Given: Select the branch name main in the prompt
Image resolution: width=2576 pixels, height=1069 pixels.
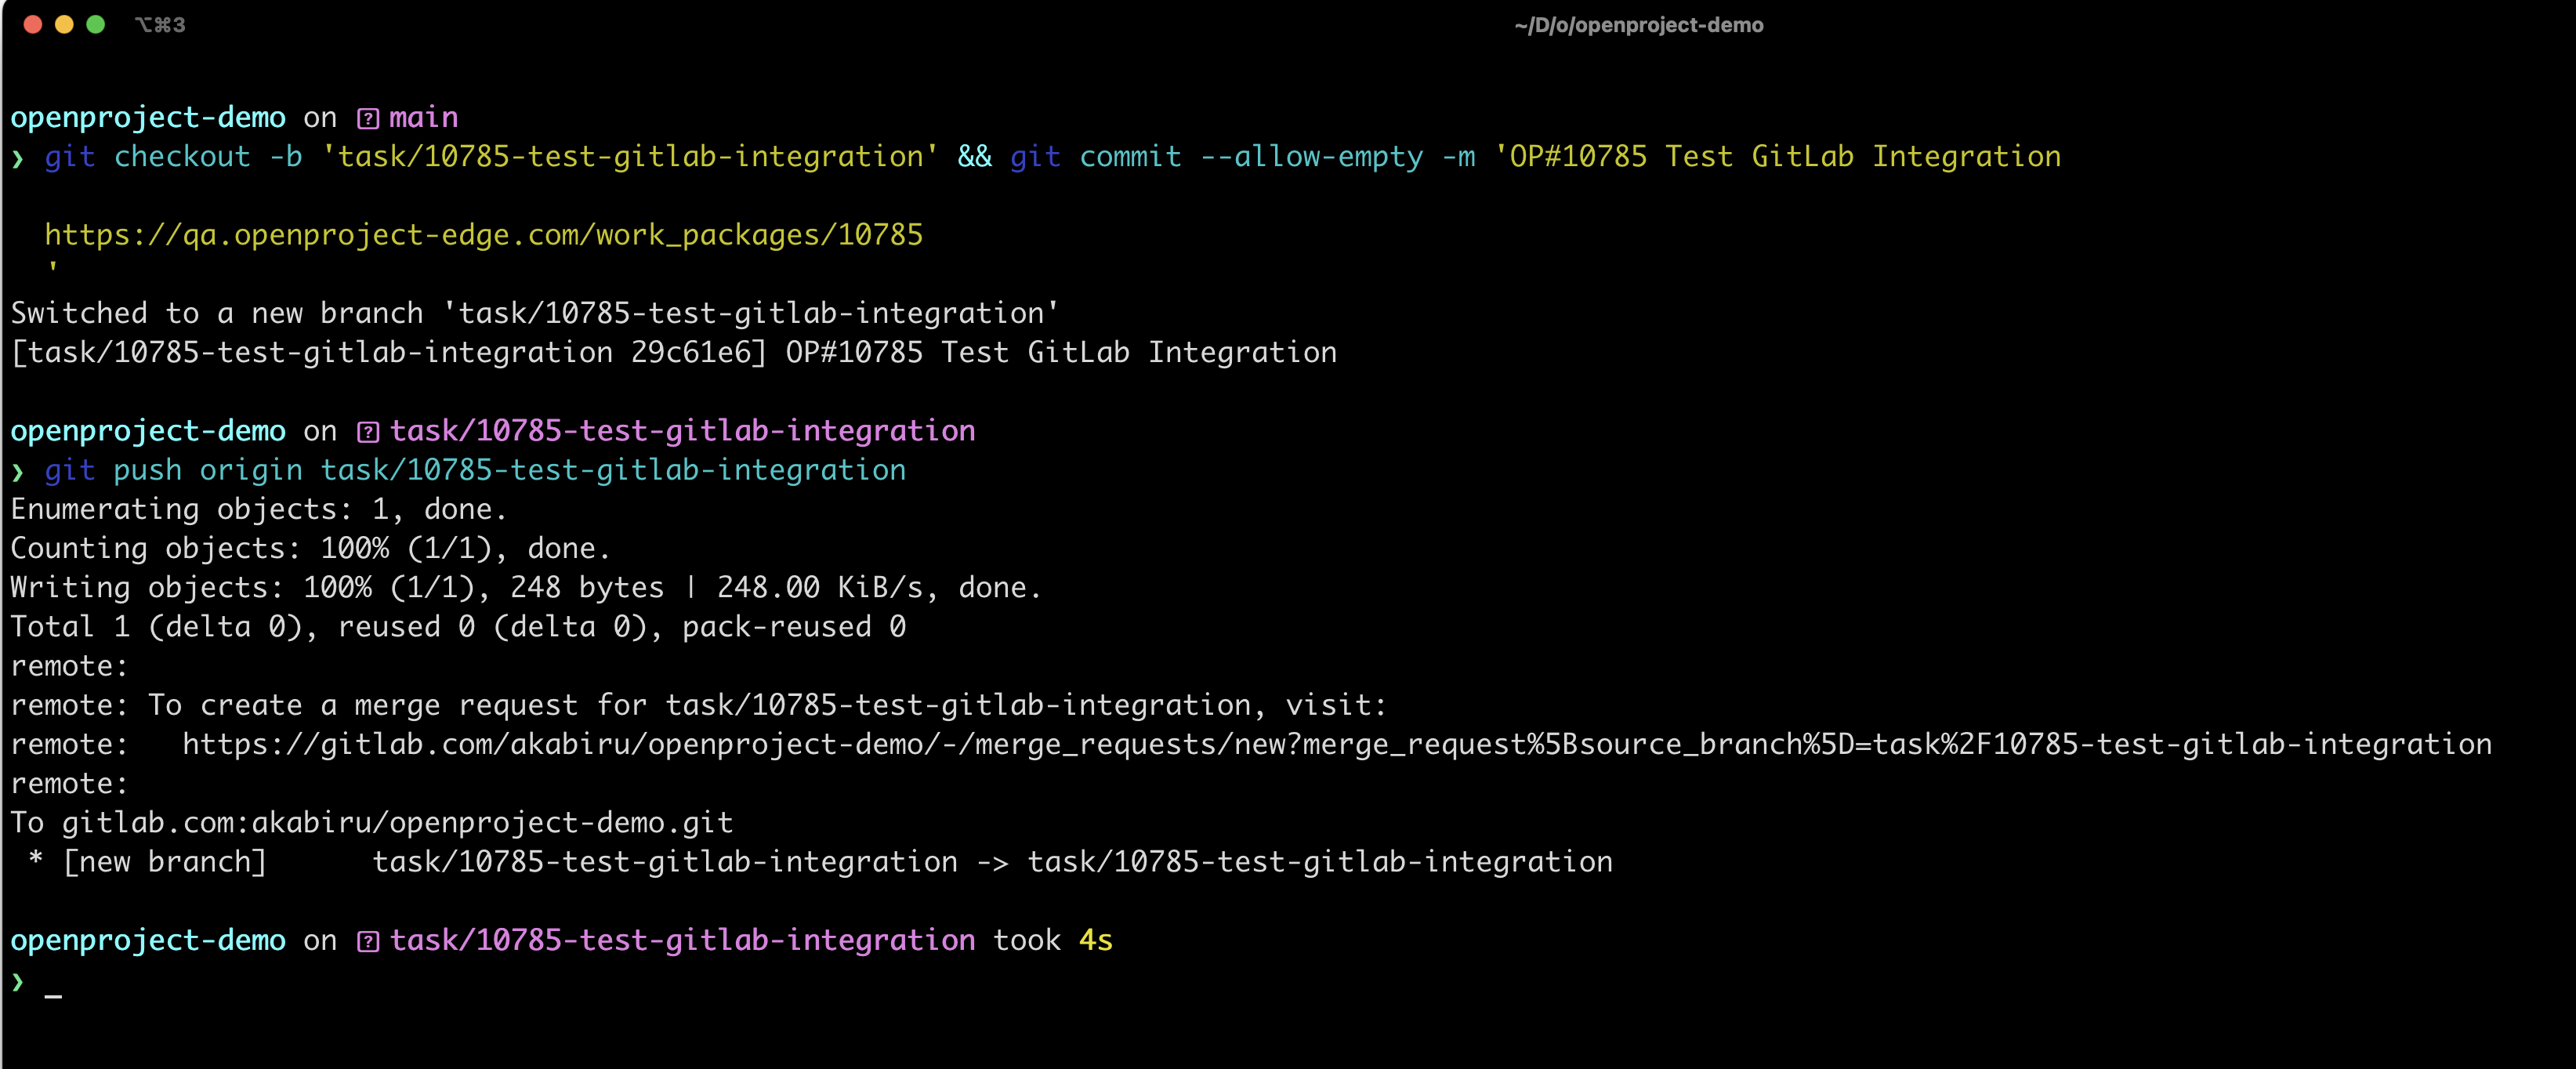Looking at the screenshot, I should [x=423, y=117].
